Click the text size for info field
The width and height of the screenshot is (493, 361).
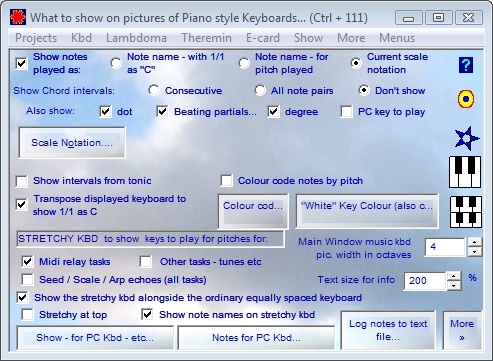coord(425,281)
